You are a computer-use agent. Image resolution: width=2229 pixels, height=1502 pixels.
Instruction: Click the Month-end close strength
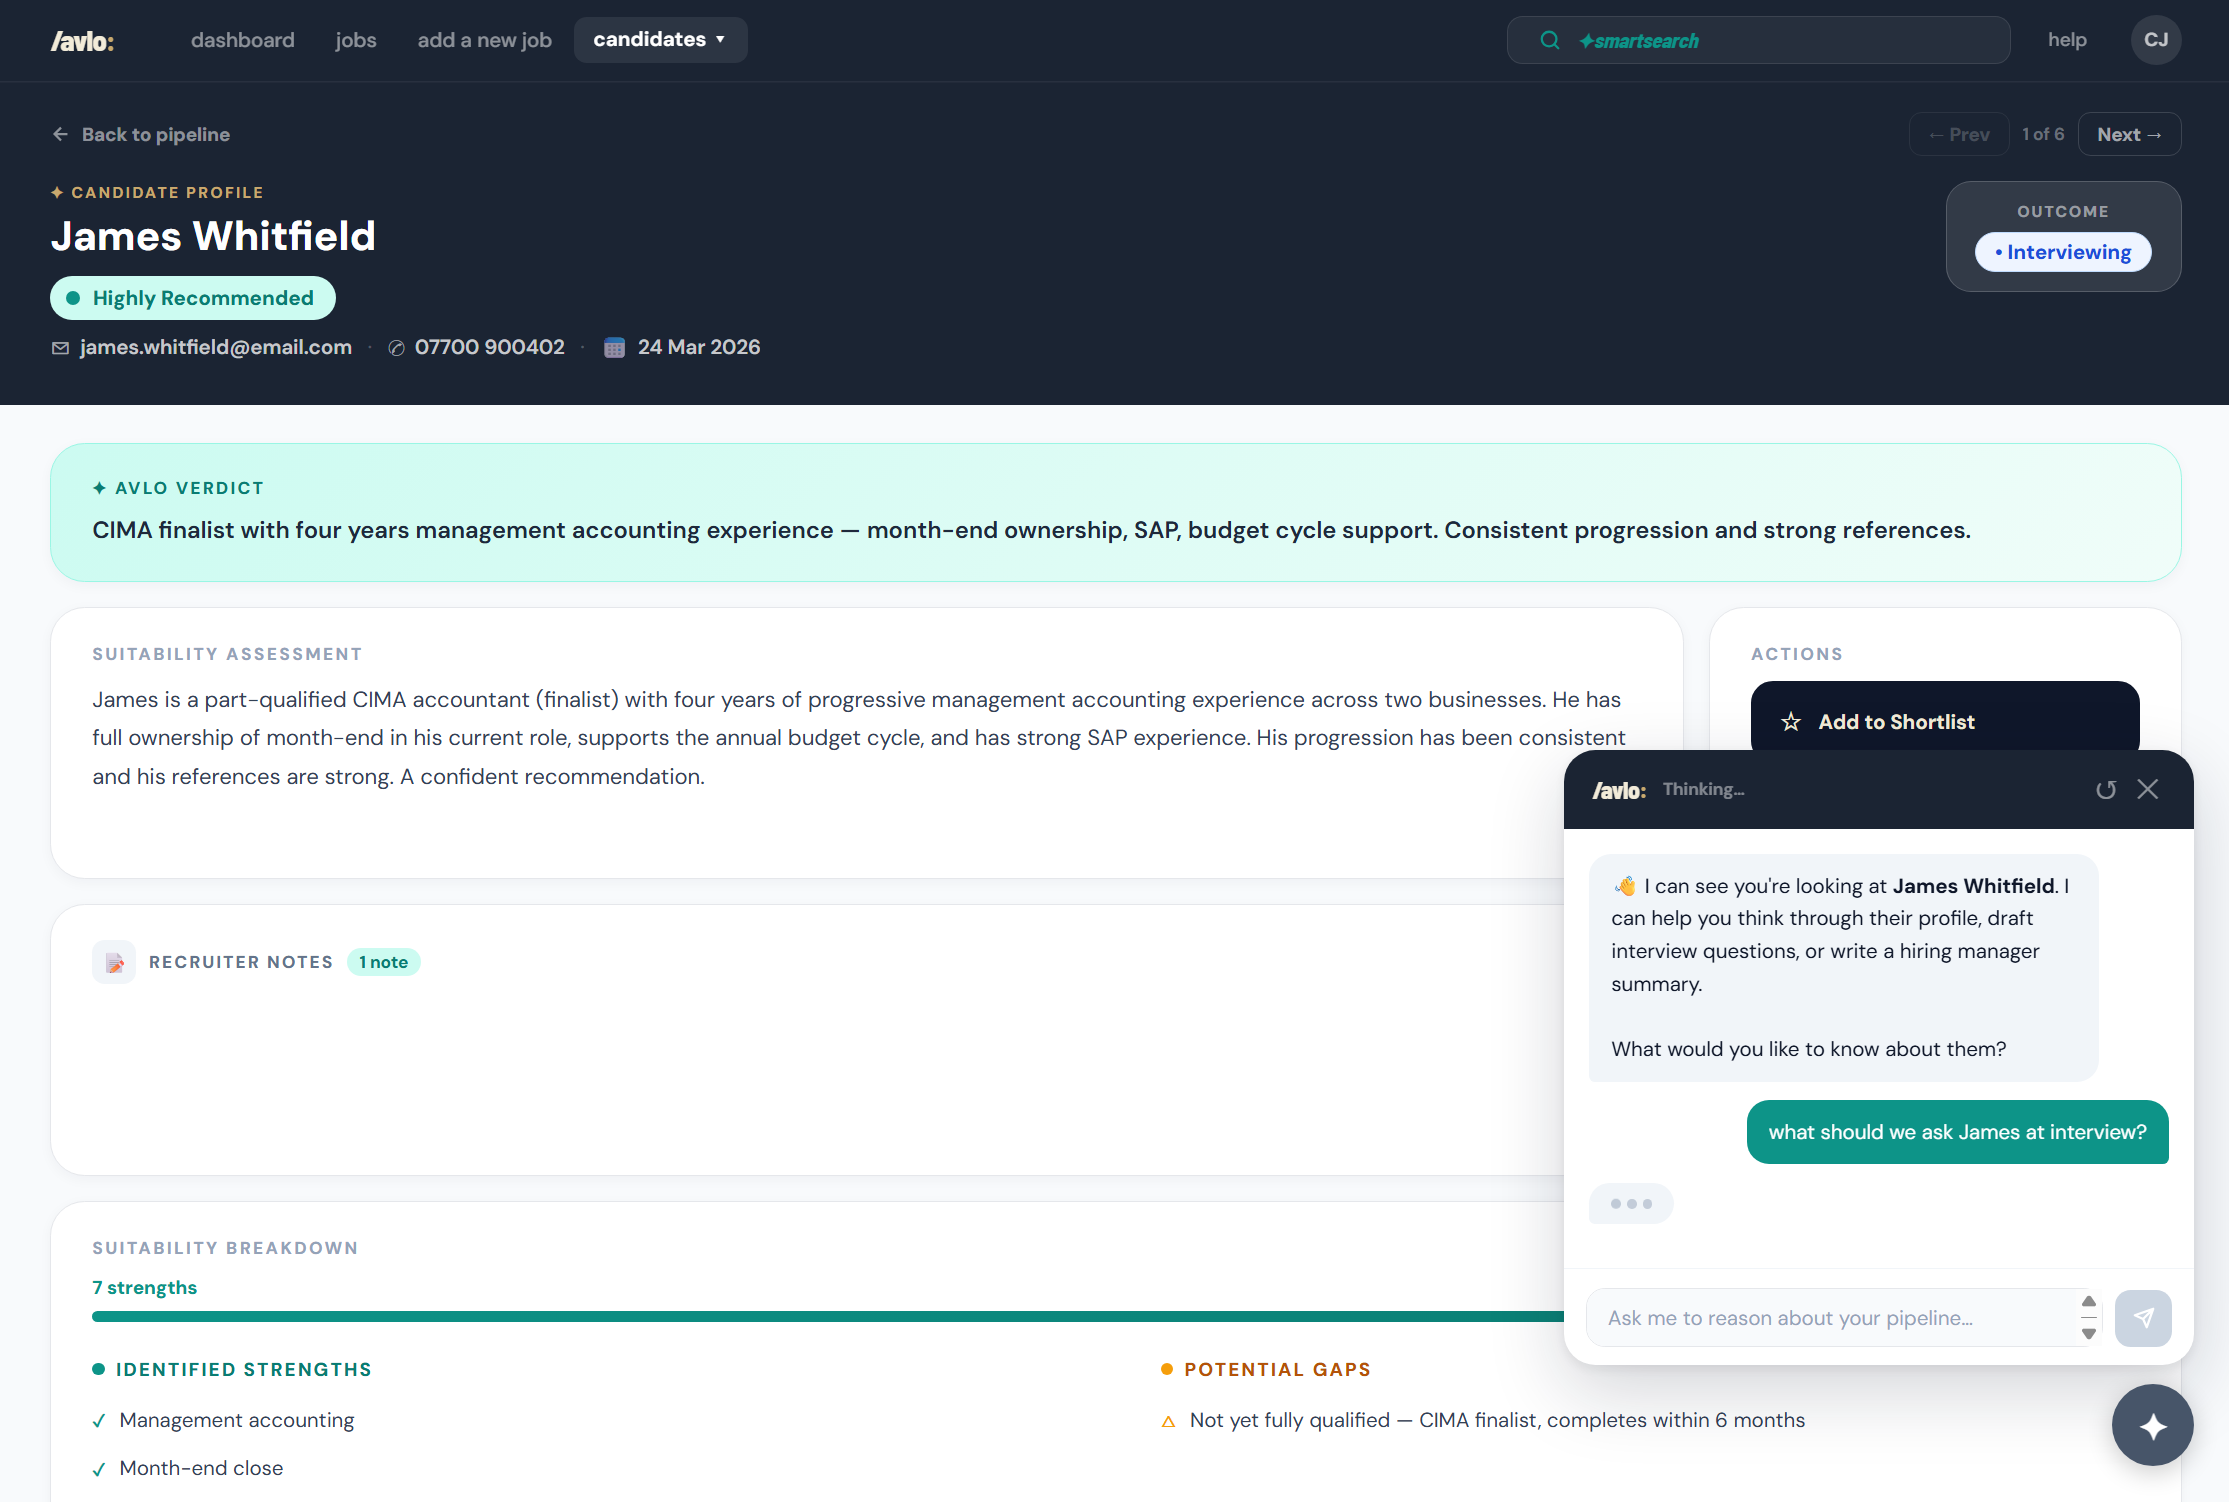point(201,1468)
